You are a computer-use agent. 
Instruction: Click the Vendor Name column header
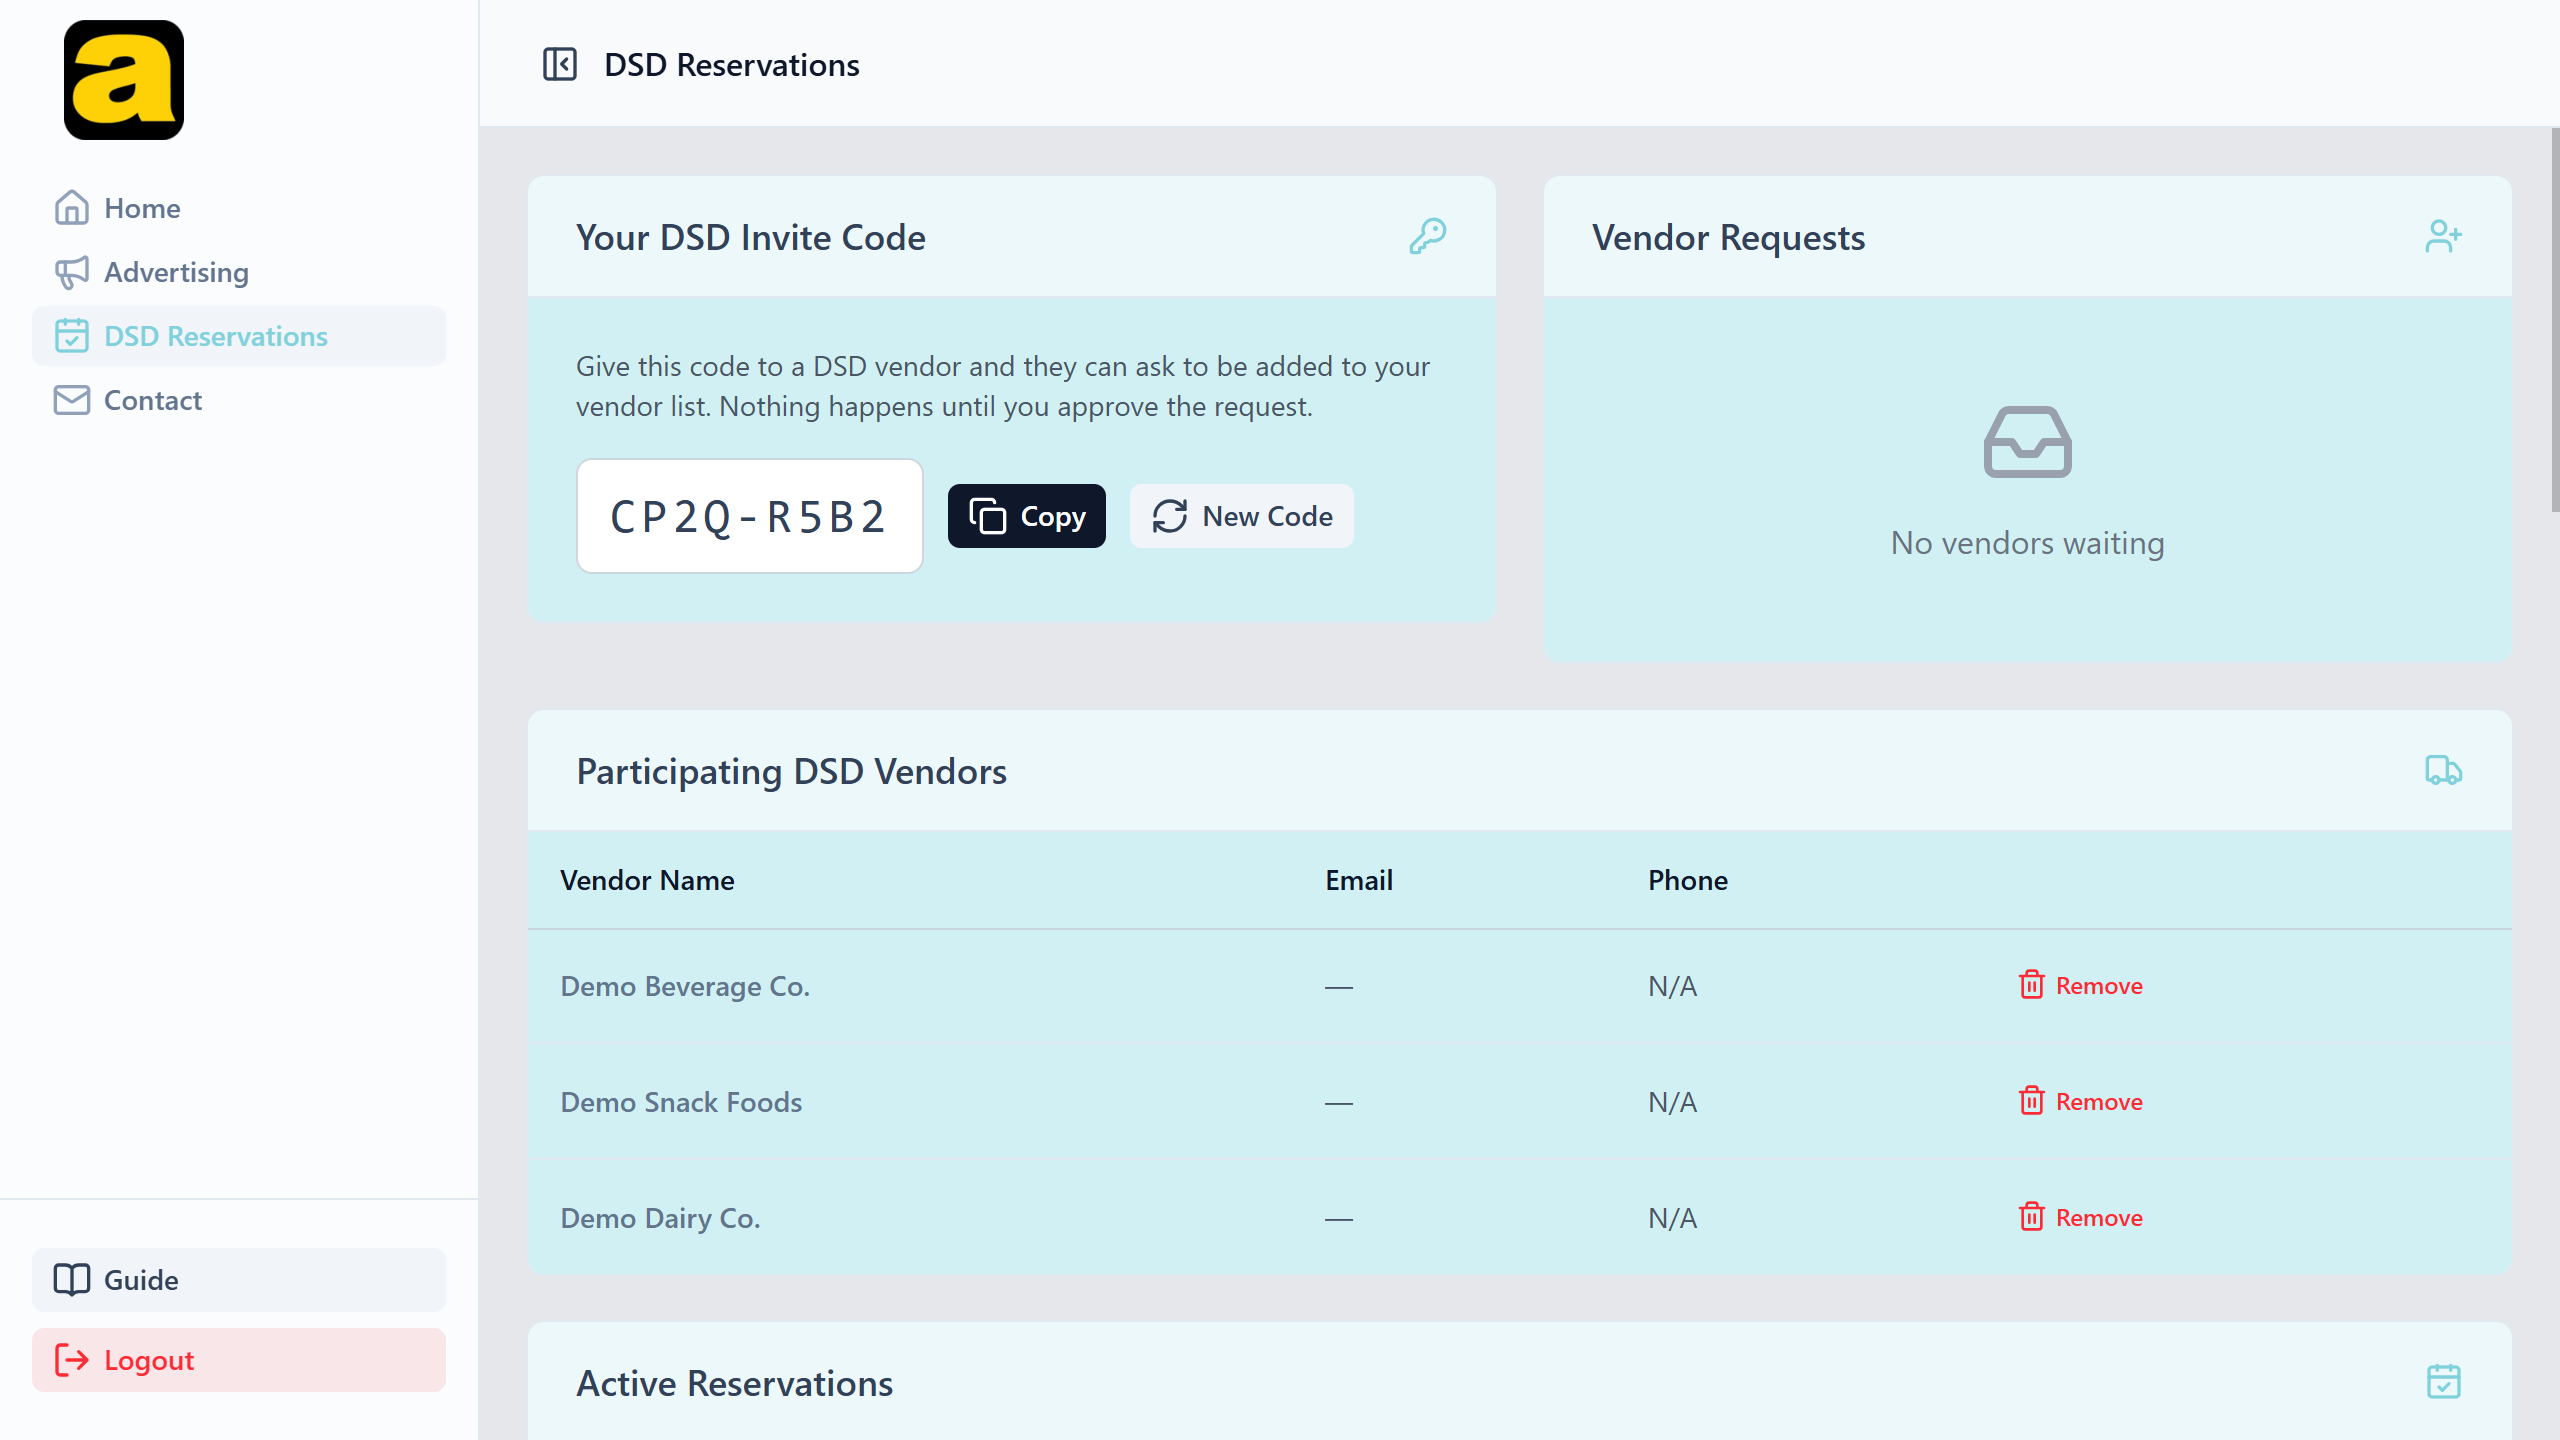pos(647,880)
